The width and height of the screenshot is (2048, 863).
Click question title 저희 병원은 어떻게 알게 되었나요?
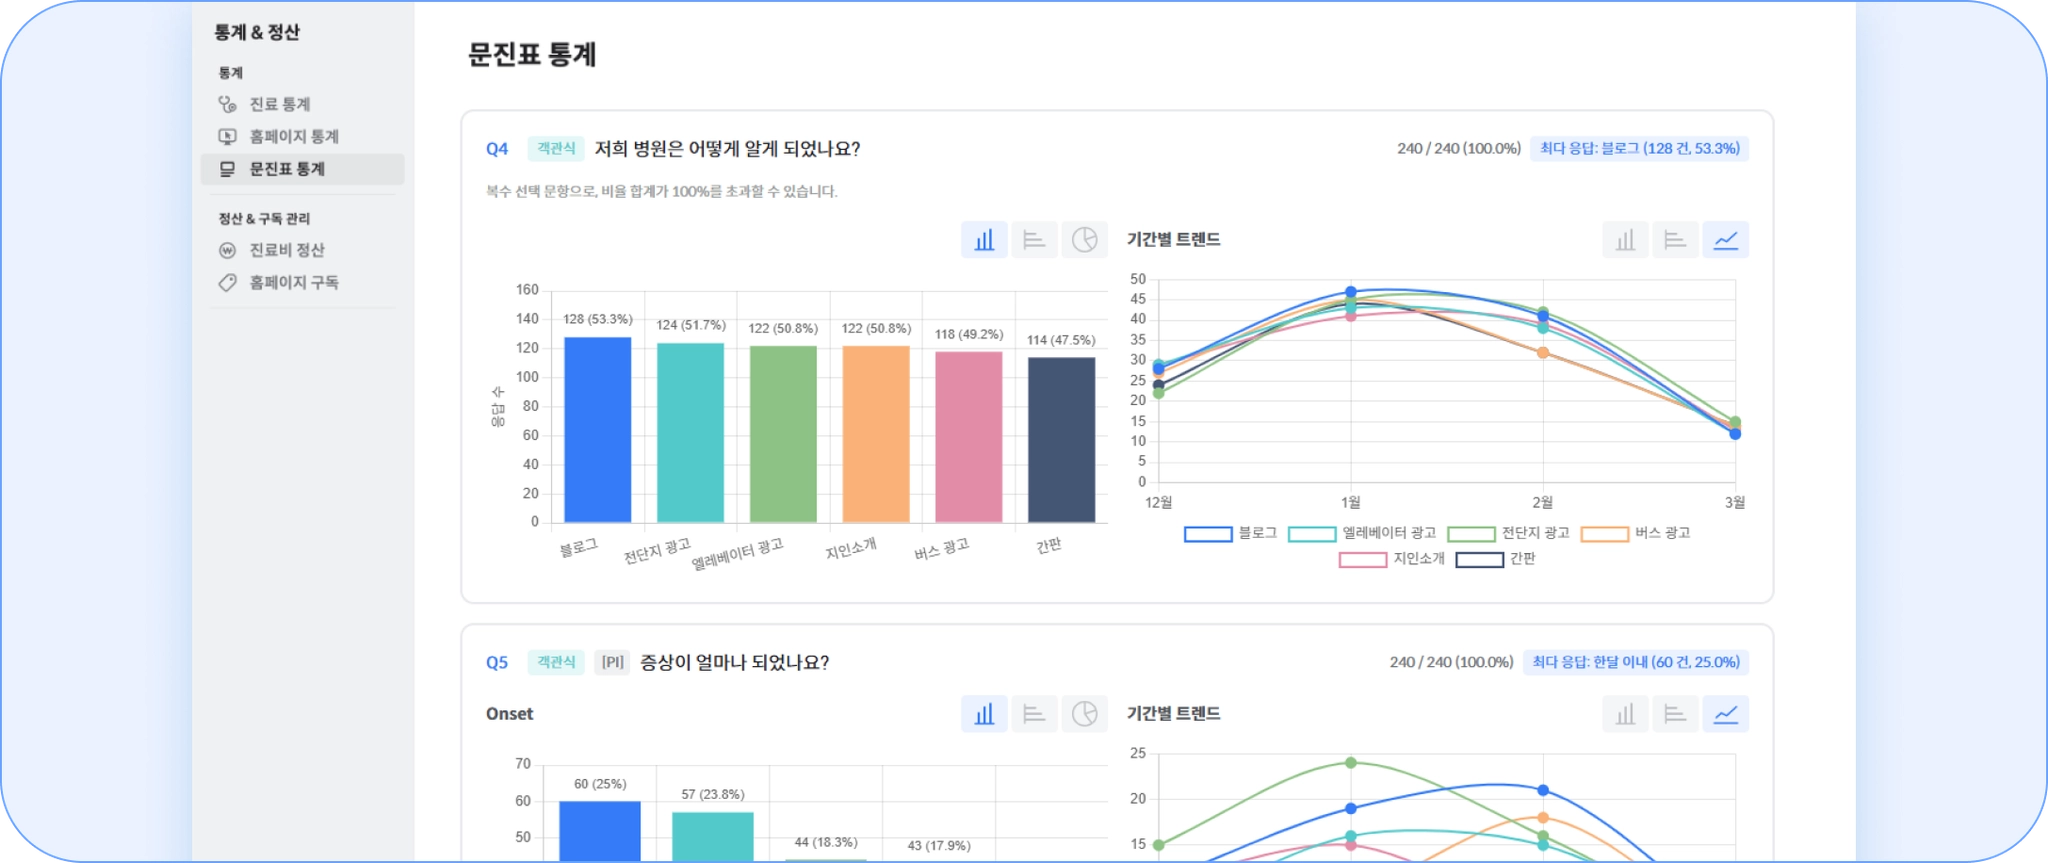tap(728, 149)
